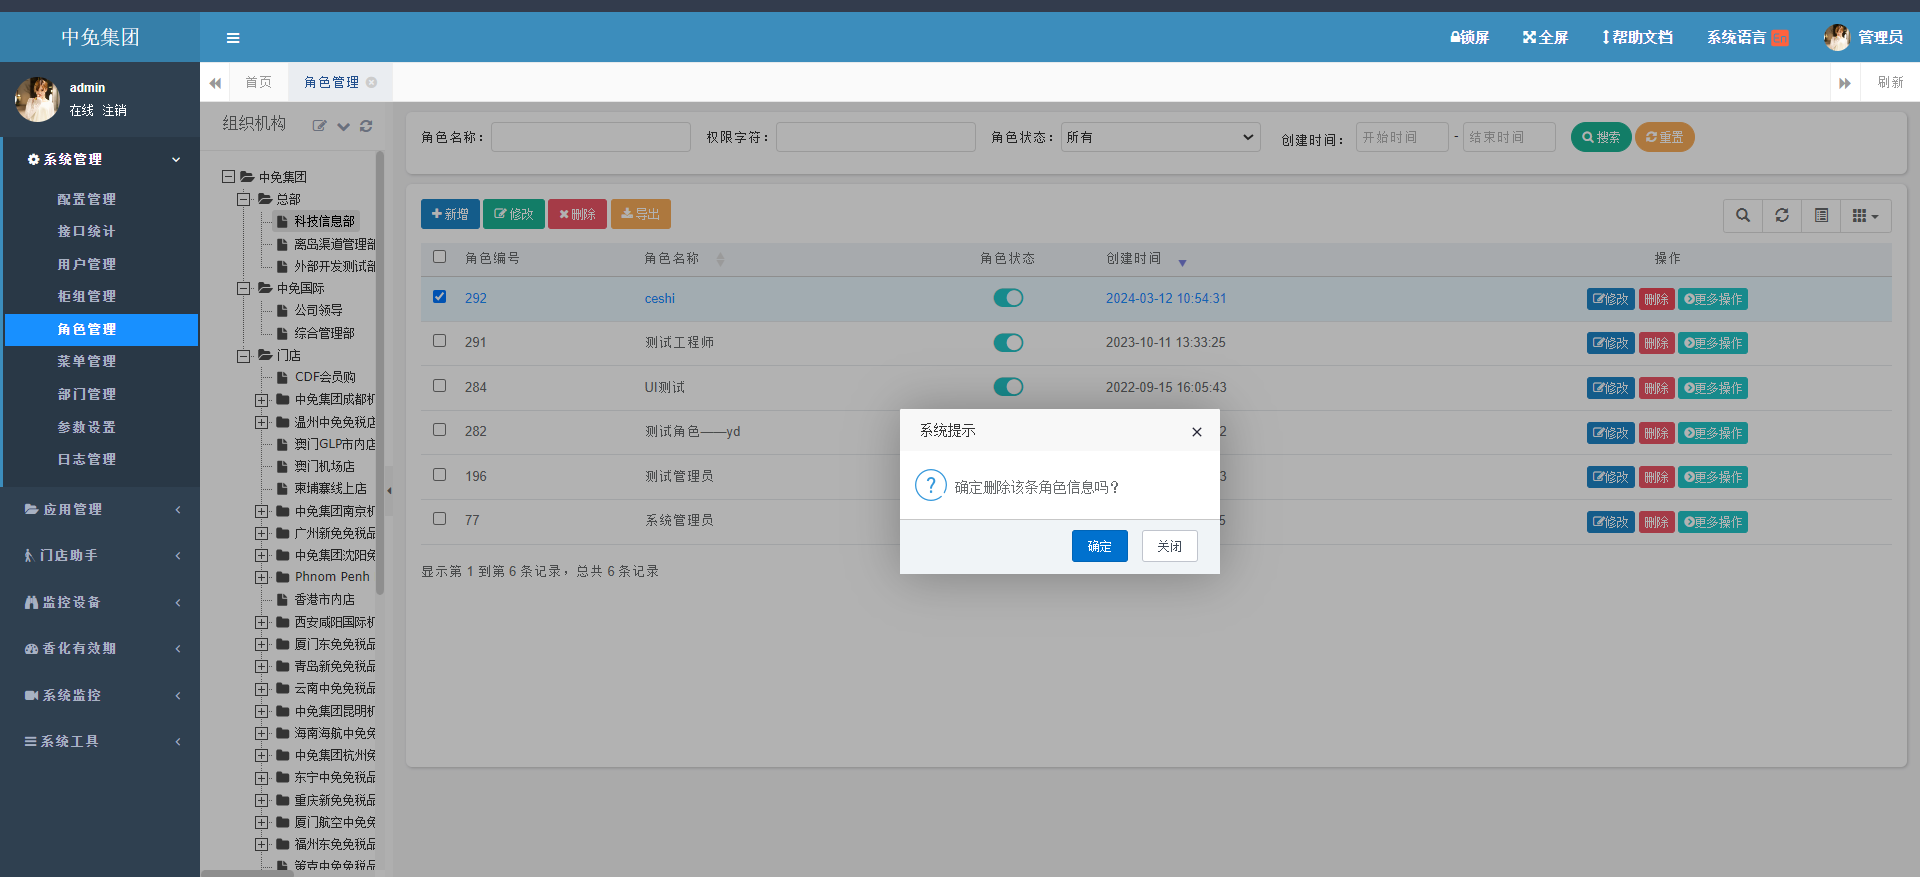Toggle table card view icon
Viewport: 1920px width, 877px height.
coord(1821,215)
